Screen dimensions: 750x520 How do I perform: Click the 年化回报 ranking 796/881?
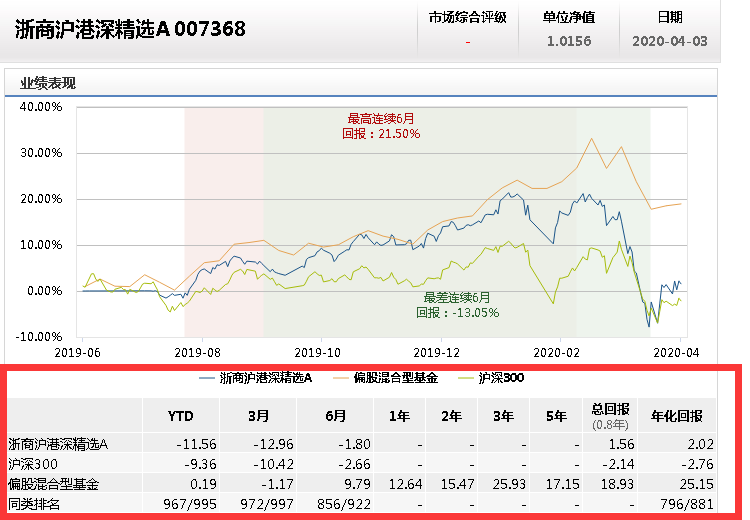(x=687, y=504)
